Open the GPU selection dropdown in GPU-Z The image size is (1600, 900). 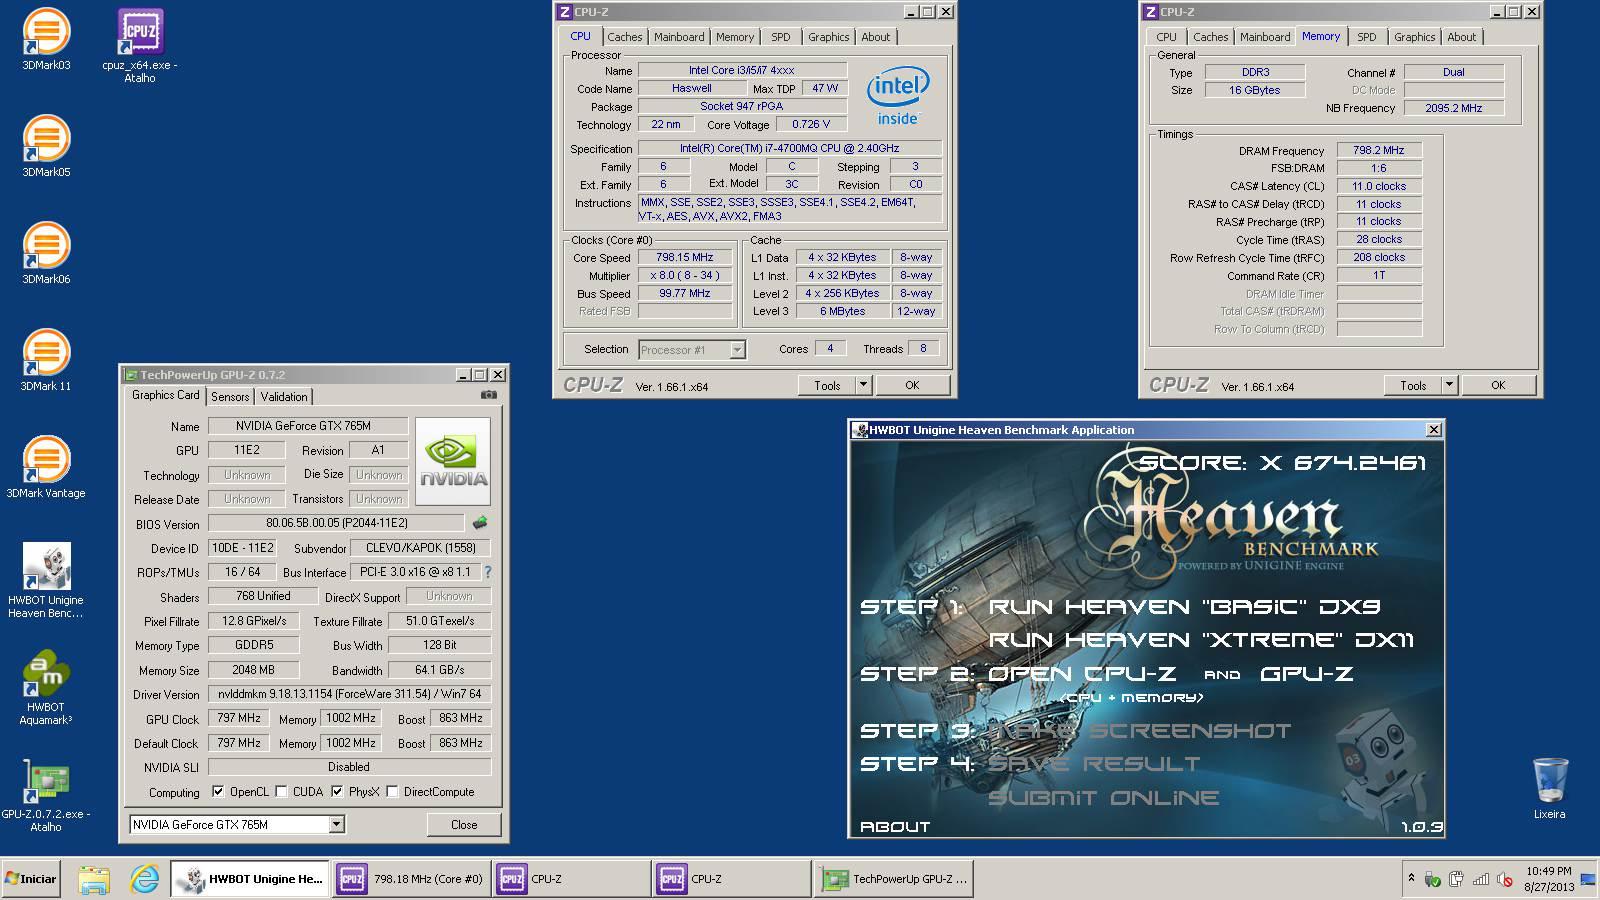pyautogui.click(x=336, y=824)
